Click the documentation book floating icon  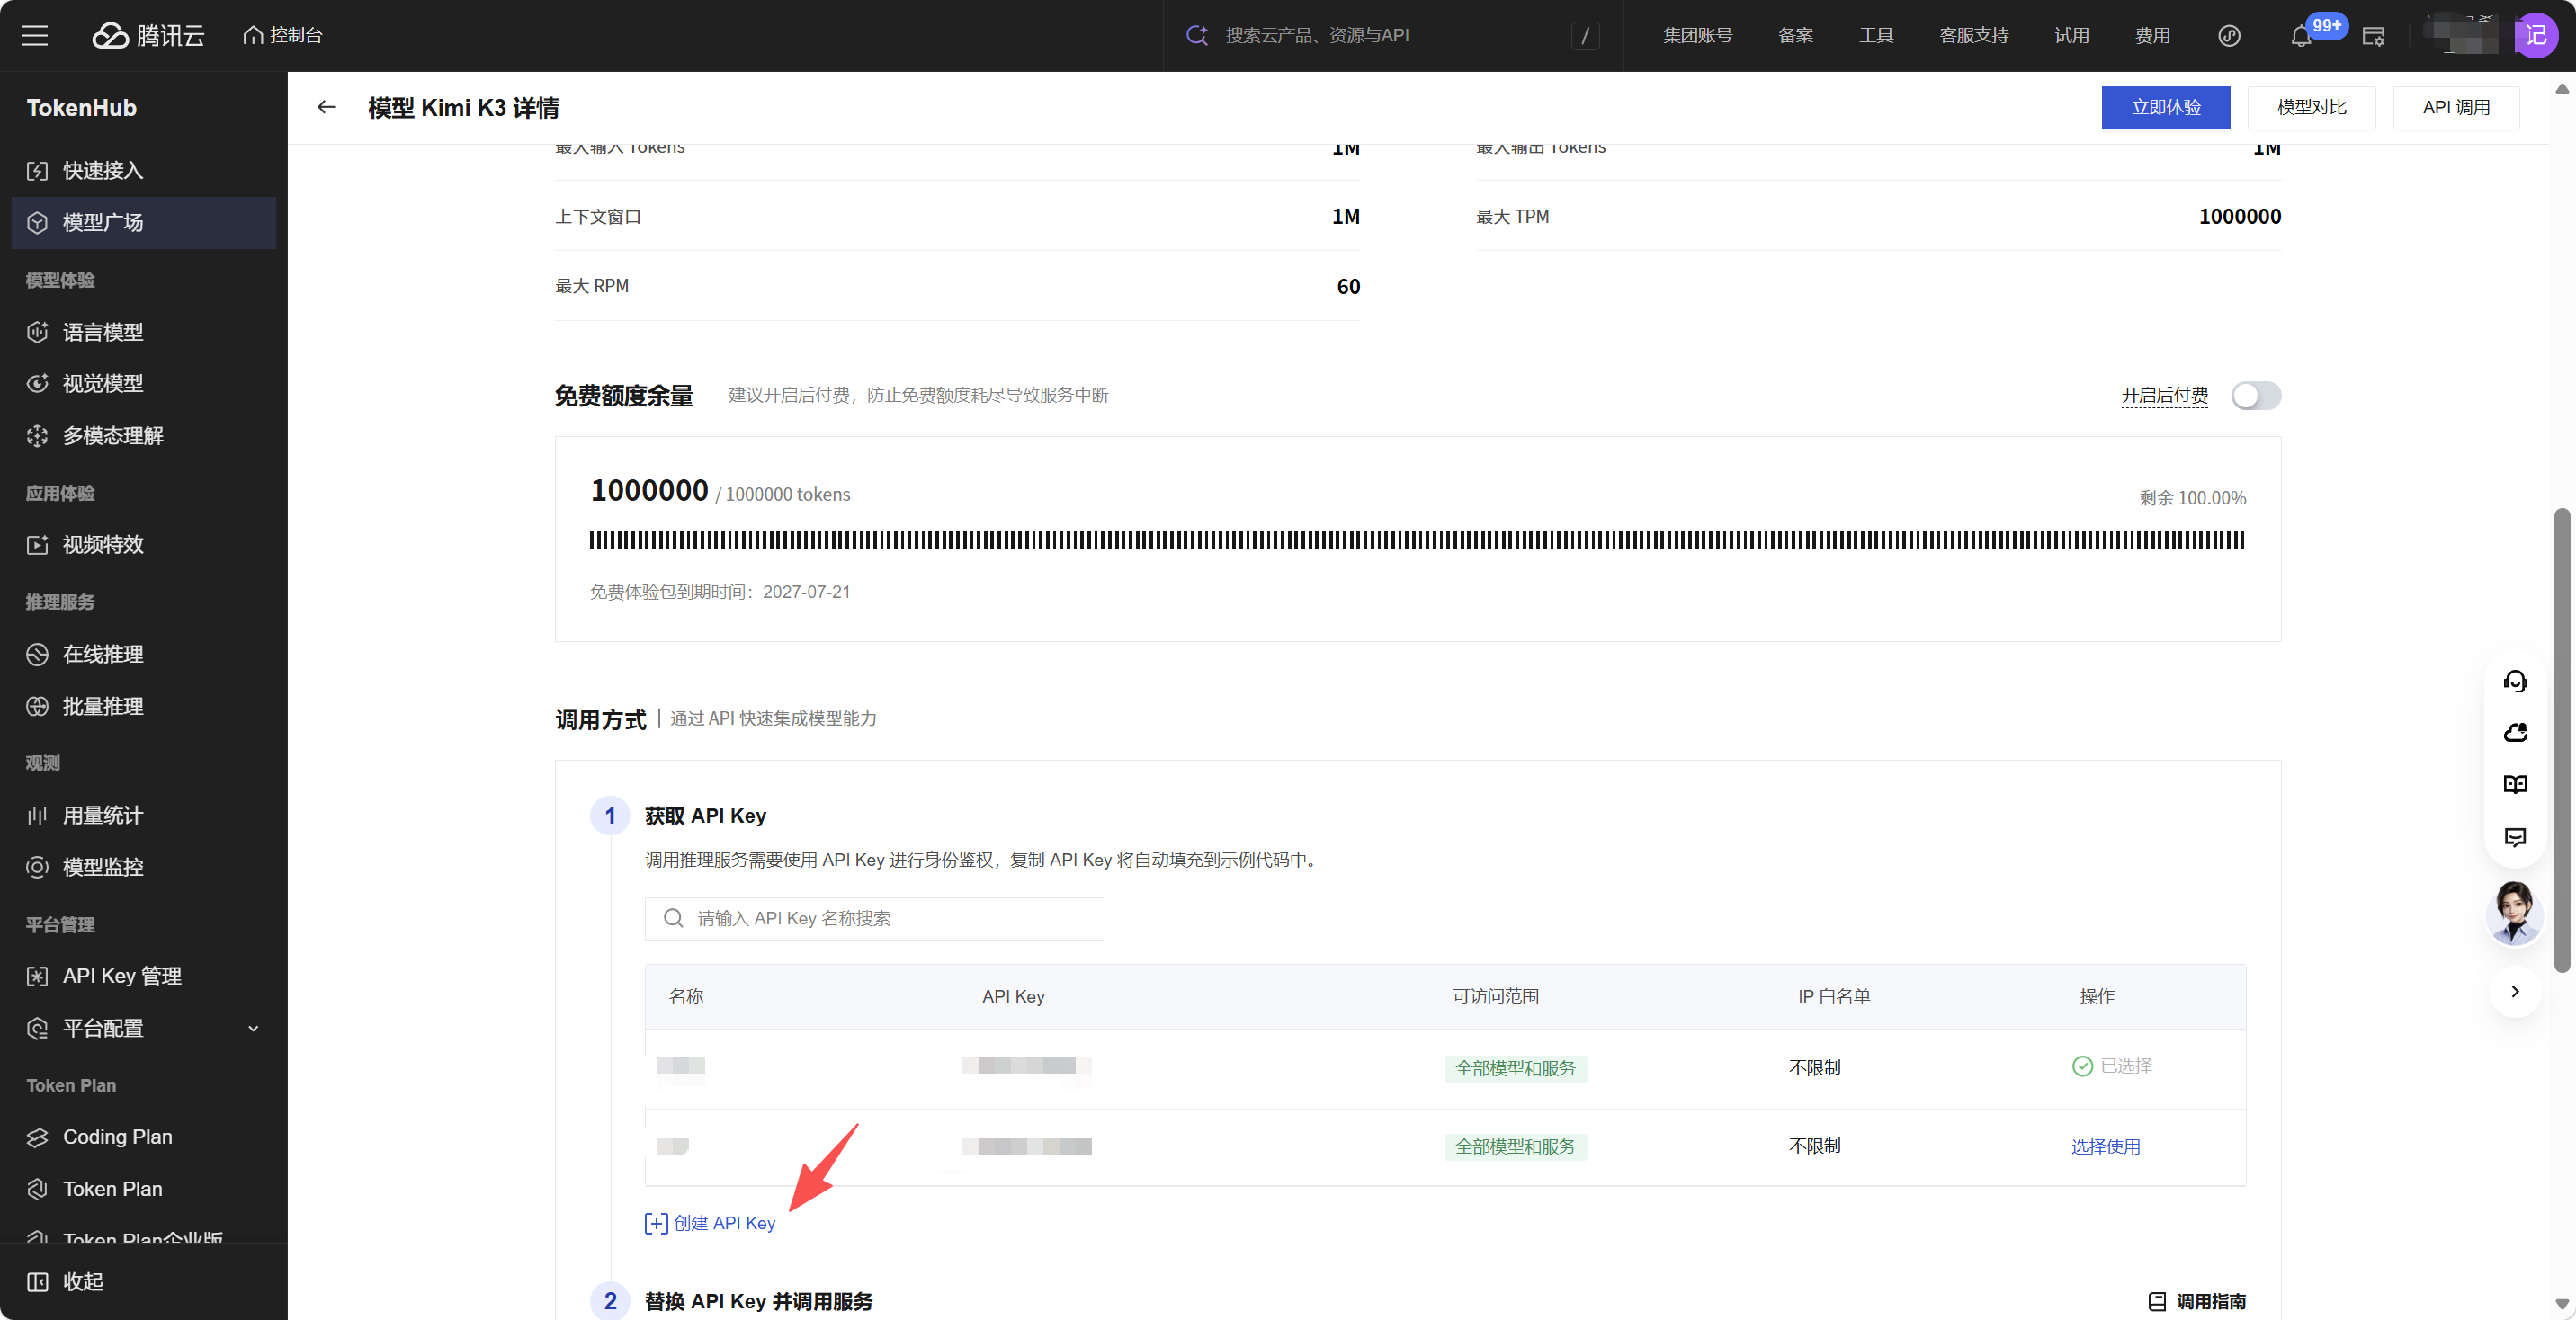[x=2515, y=785]
